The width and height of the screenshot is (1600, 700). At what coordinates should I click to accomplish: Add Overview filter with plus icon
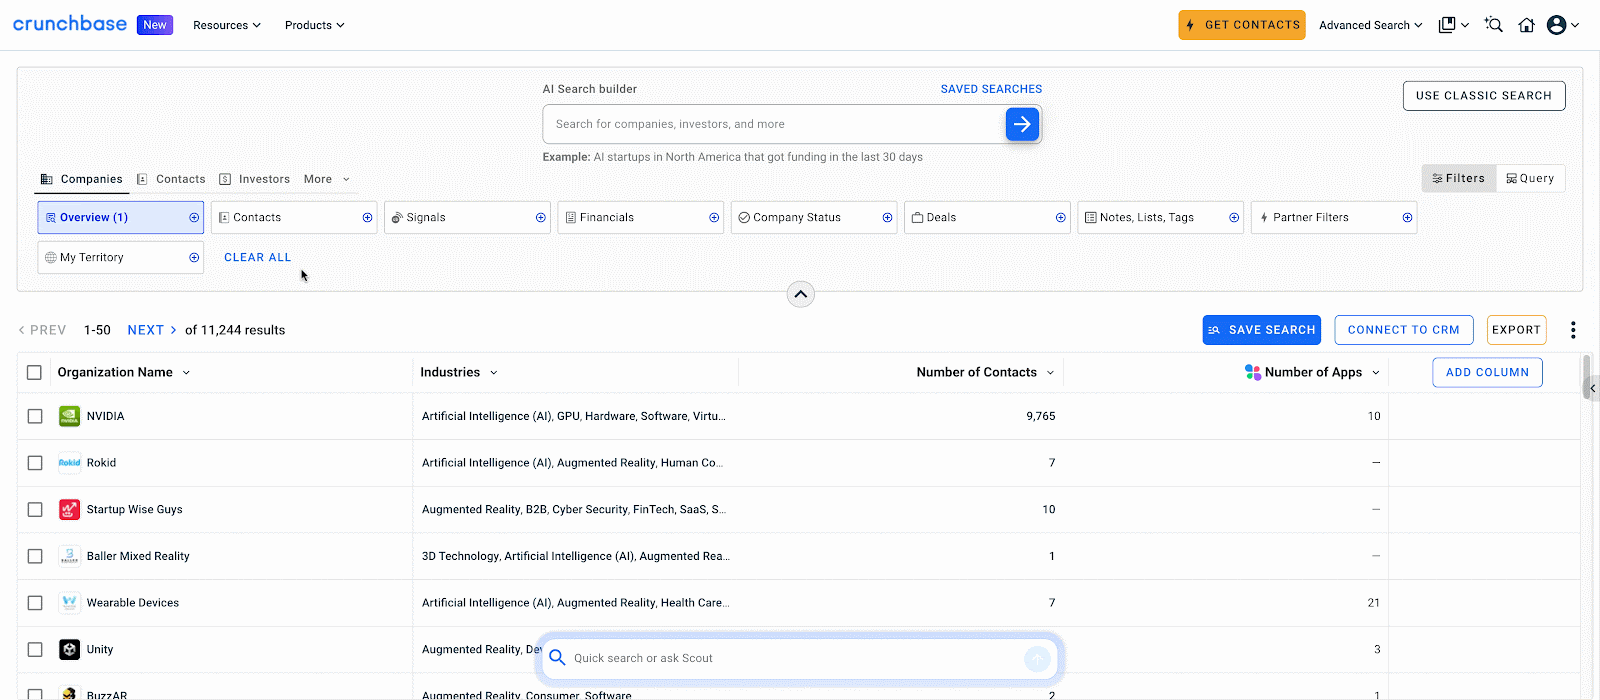(194, 217)
